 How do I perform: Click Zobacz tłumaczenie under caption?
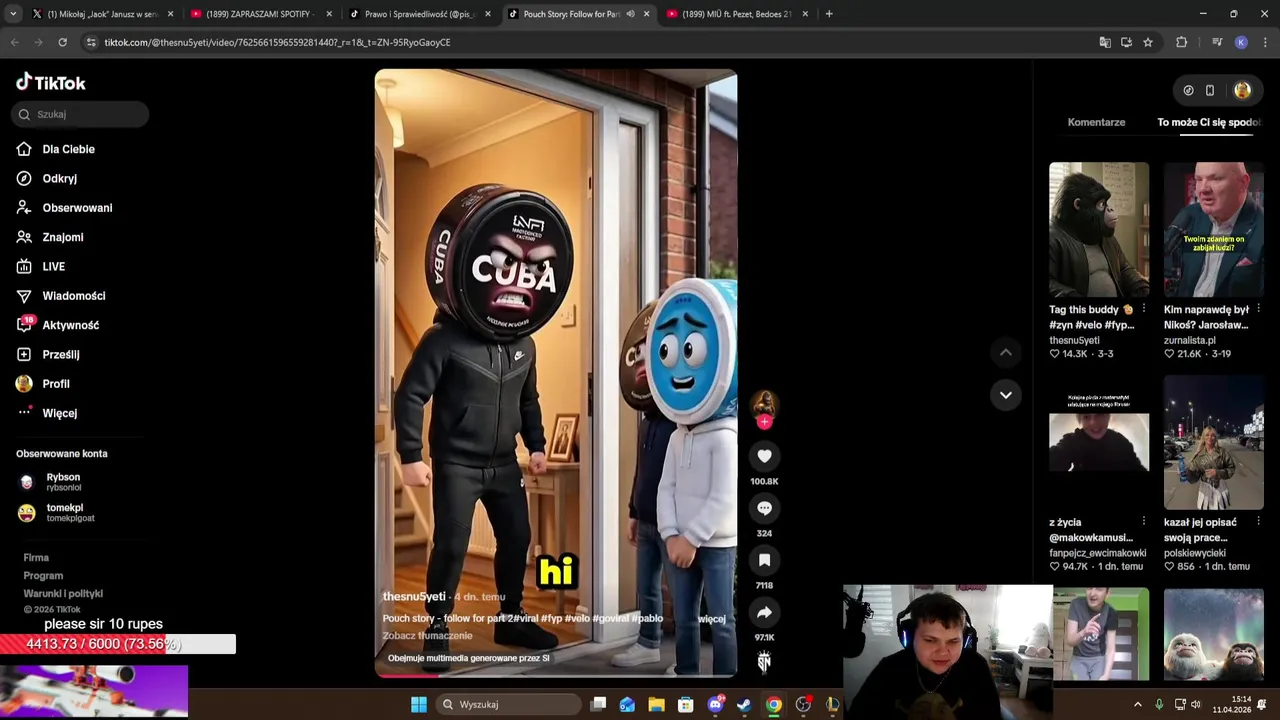click(x=427, y=636)
